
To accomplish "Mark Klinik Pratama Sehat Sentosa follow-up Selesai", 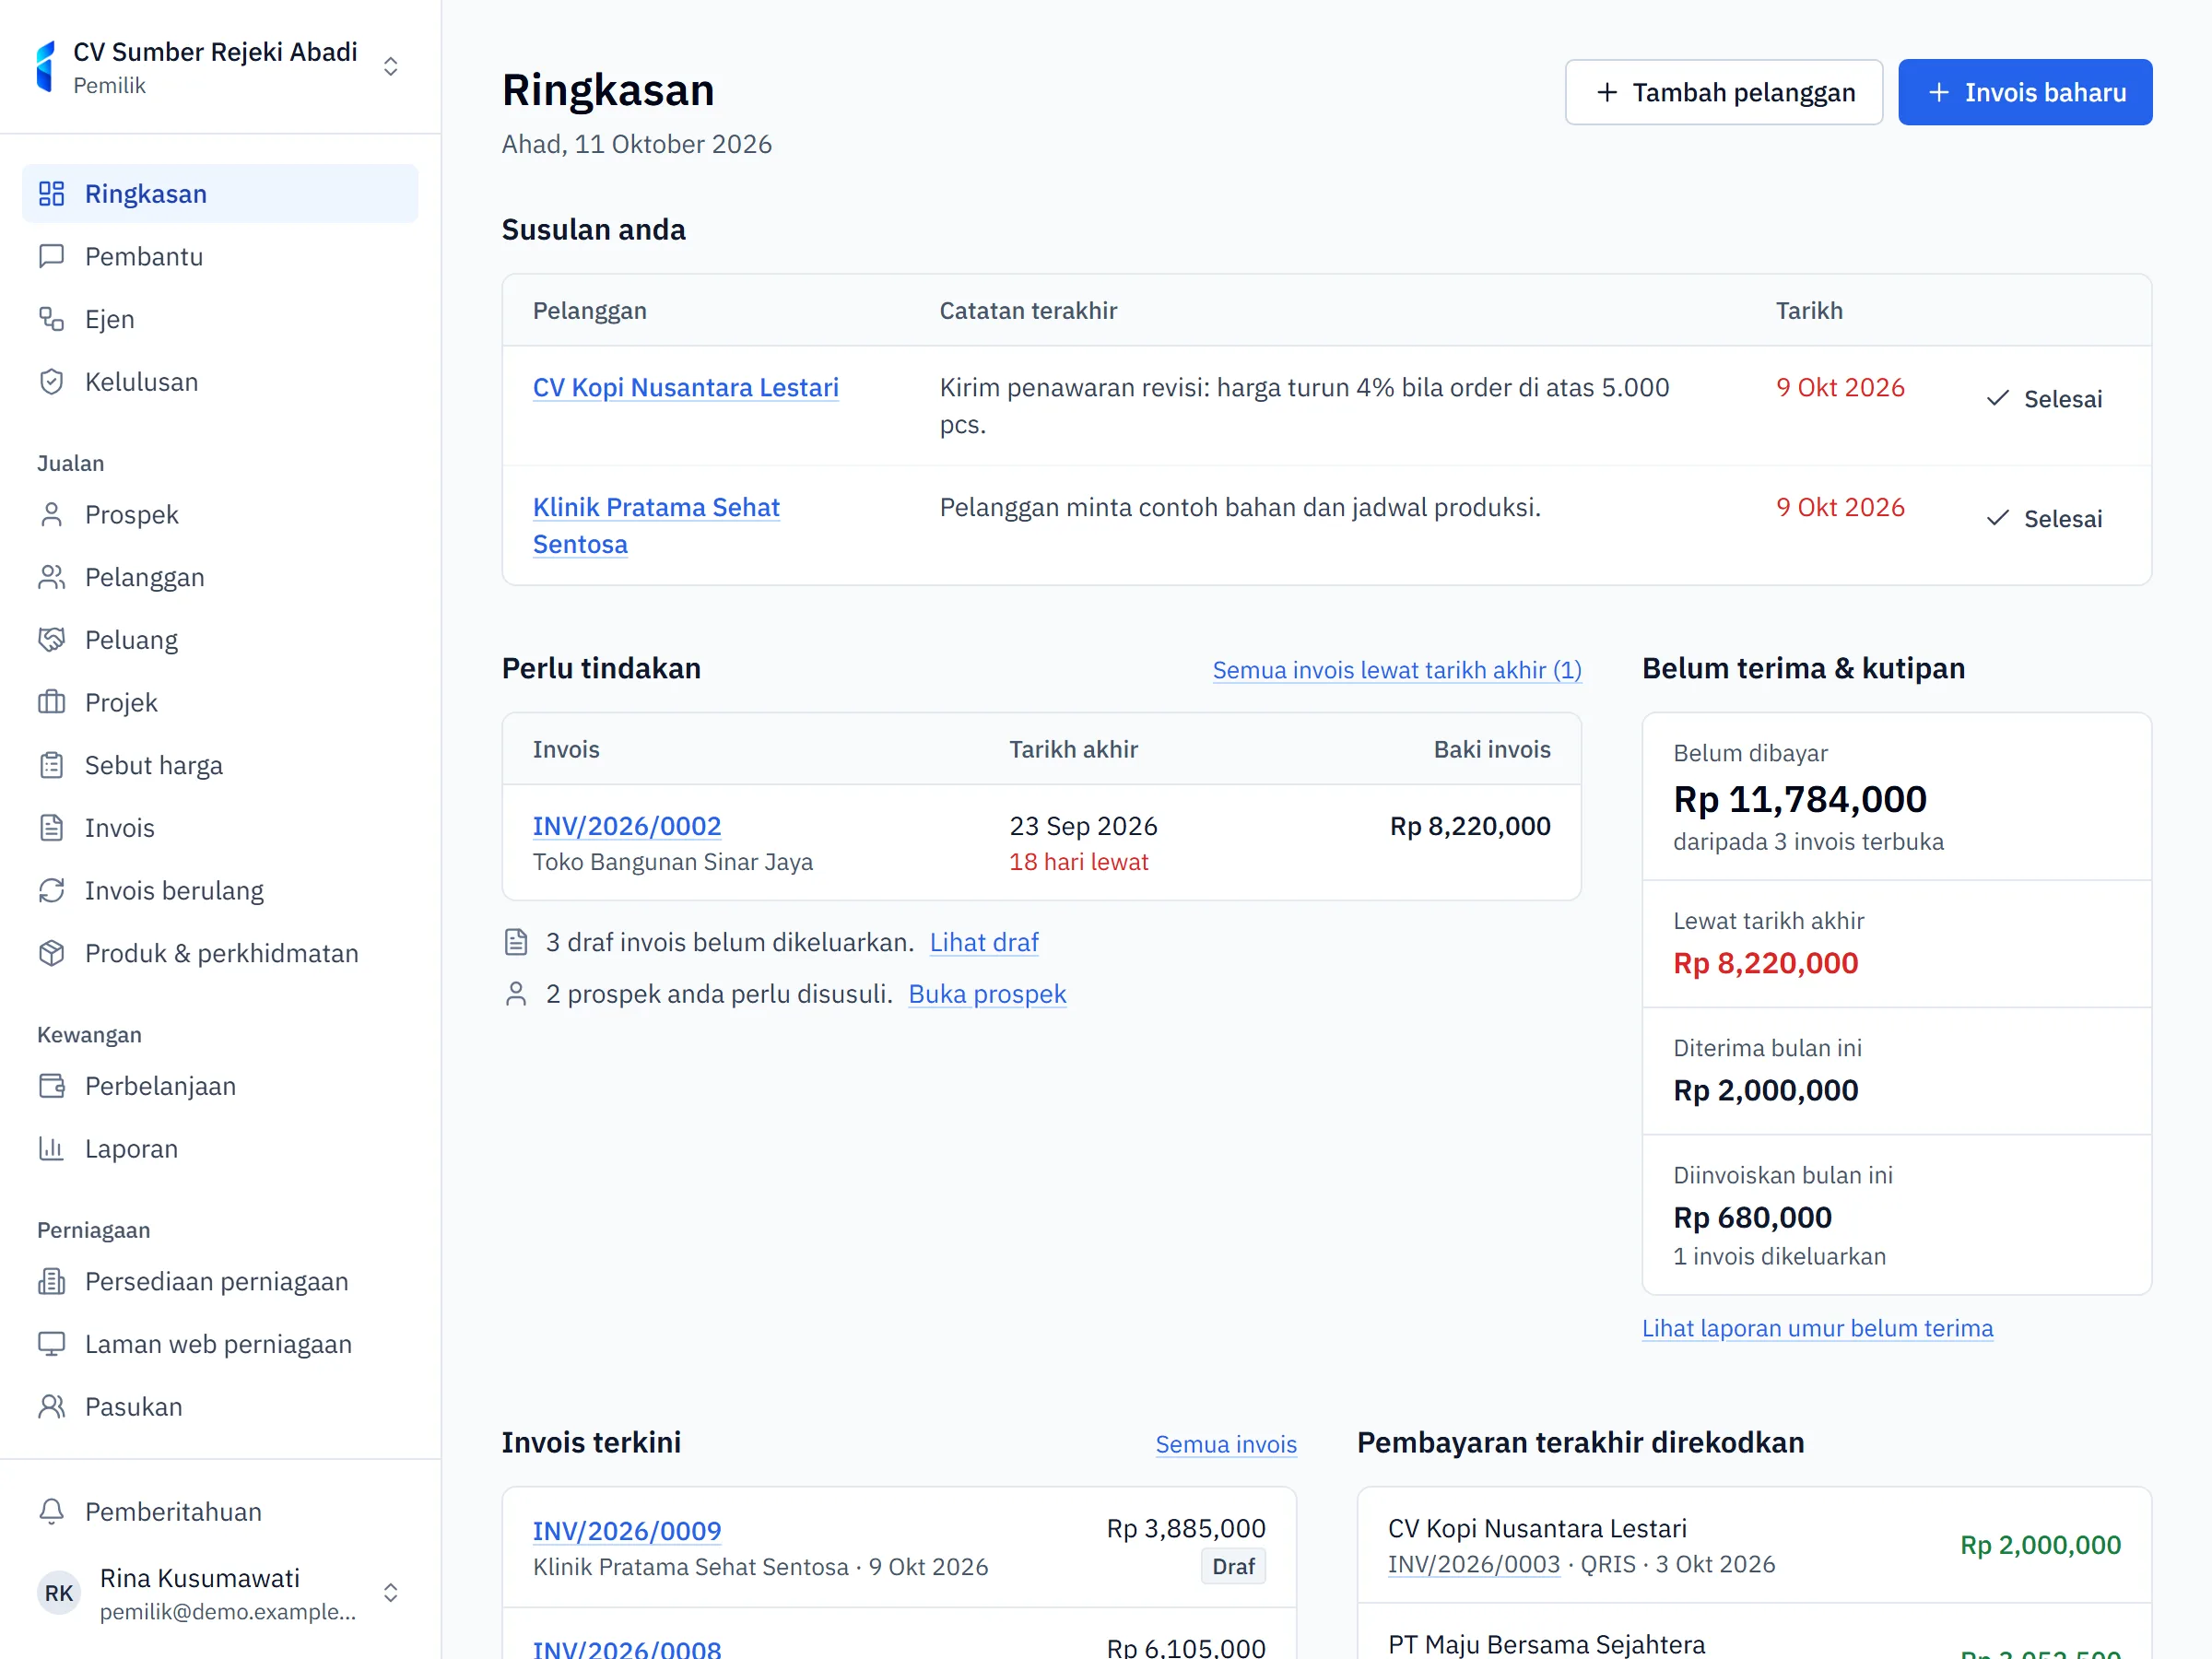I will click(2043, 519).
